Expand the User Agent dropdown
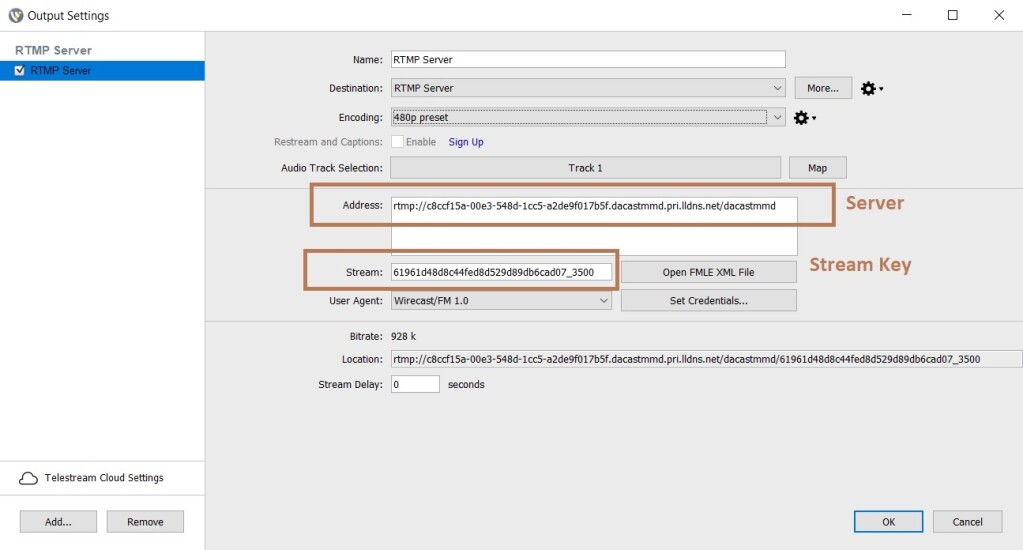Image resolution: width=1023 pixels, height=550 pixels. [x=604, y=301]
